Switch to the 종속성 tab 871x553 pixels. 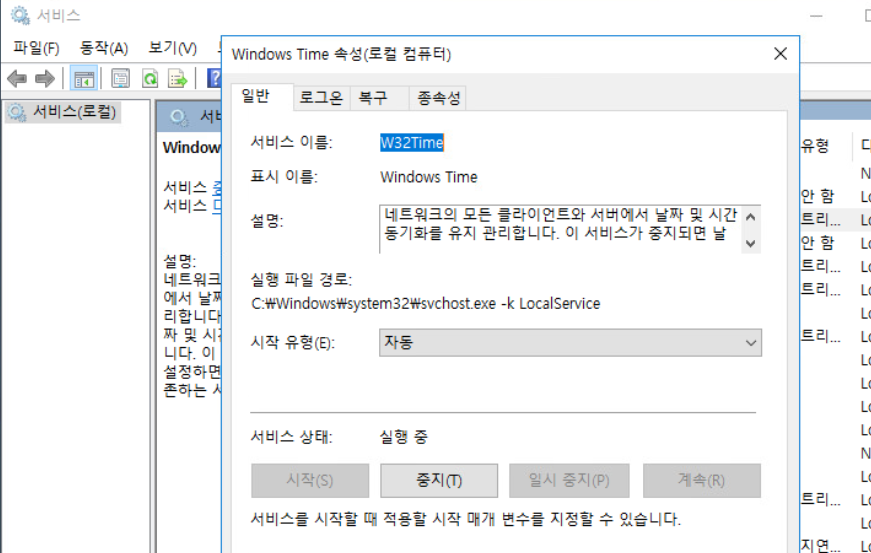[438, 98]
